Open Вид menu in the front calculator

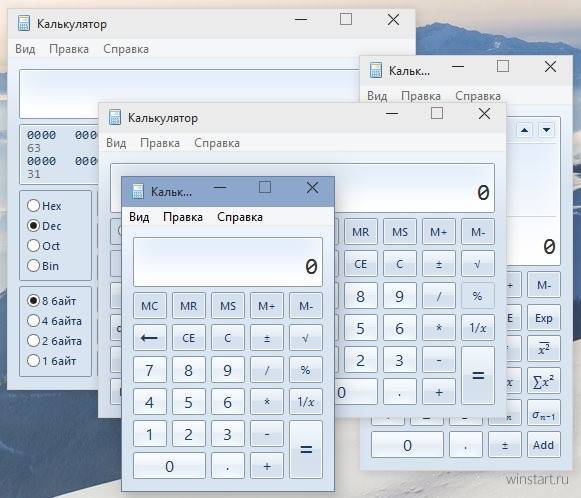tap(139, 217)
